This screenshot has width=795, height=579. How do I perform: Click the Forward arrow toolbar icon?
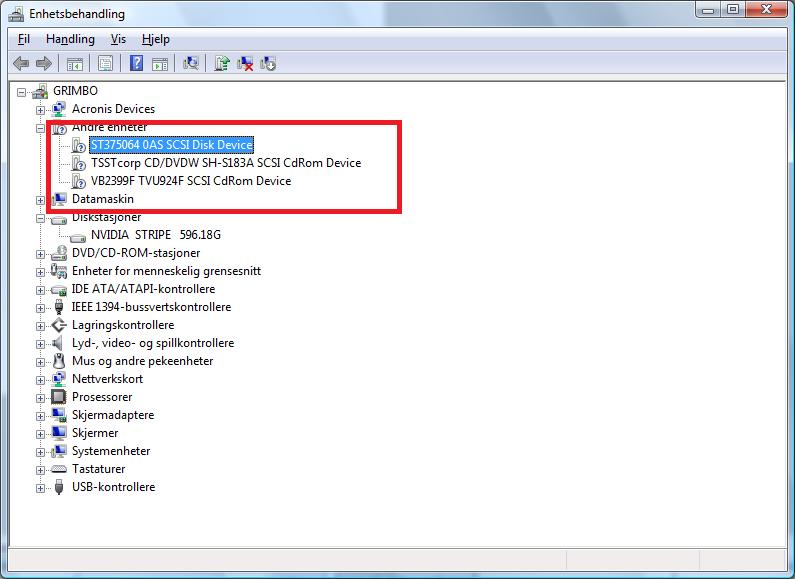point(44,63)
